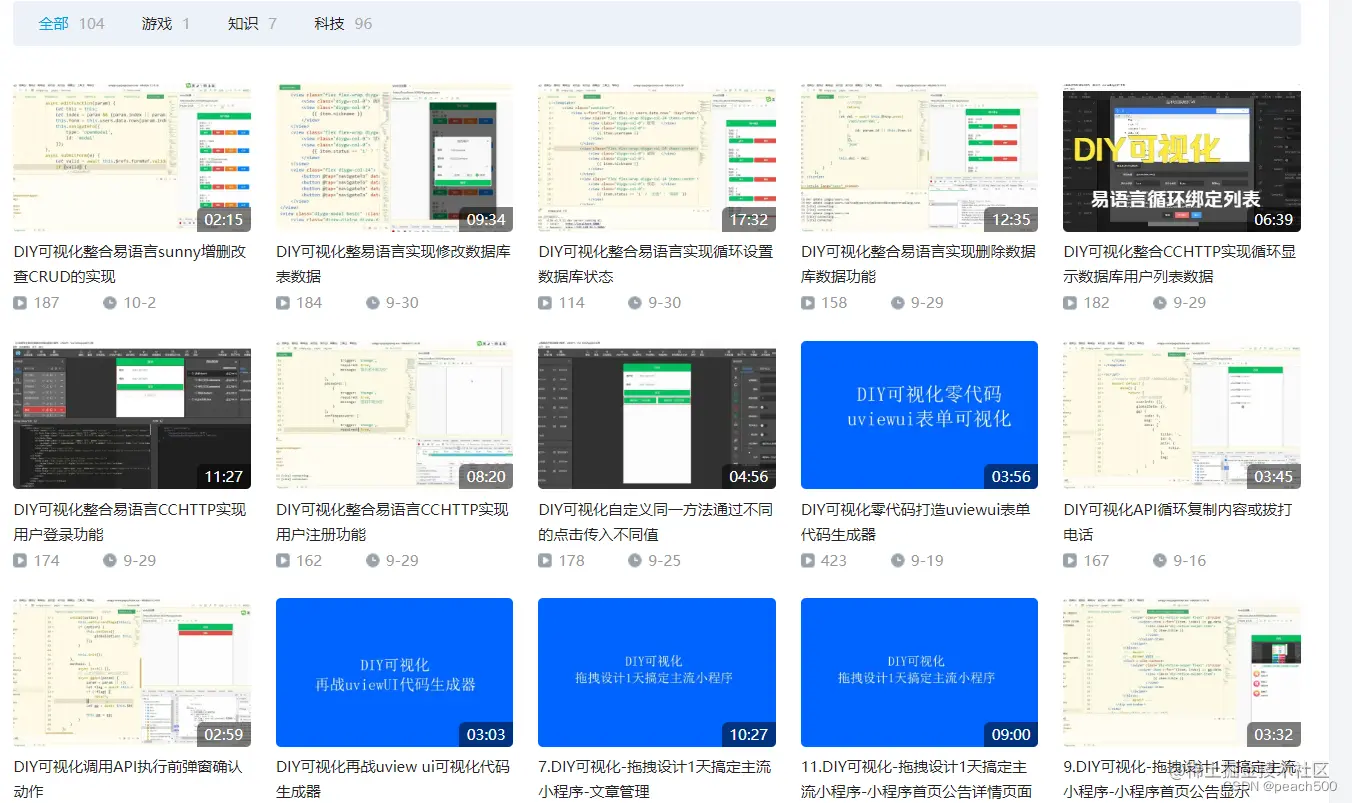Click the clock icon beside date 9-25
Viewport: 1352px width, 803px height.
636,560
